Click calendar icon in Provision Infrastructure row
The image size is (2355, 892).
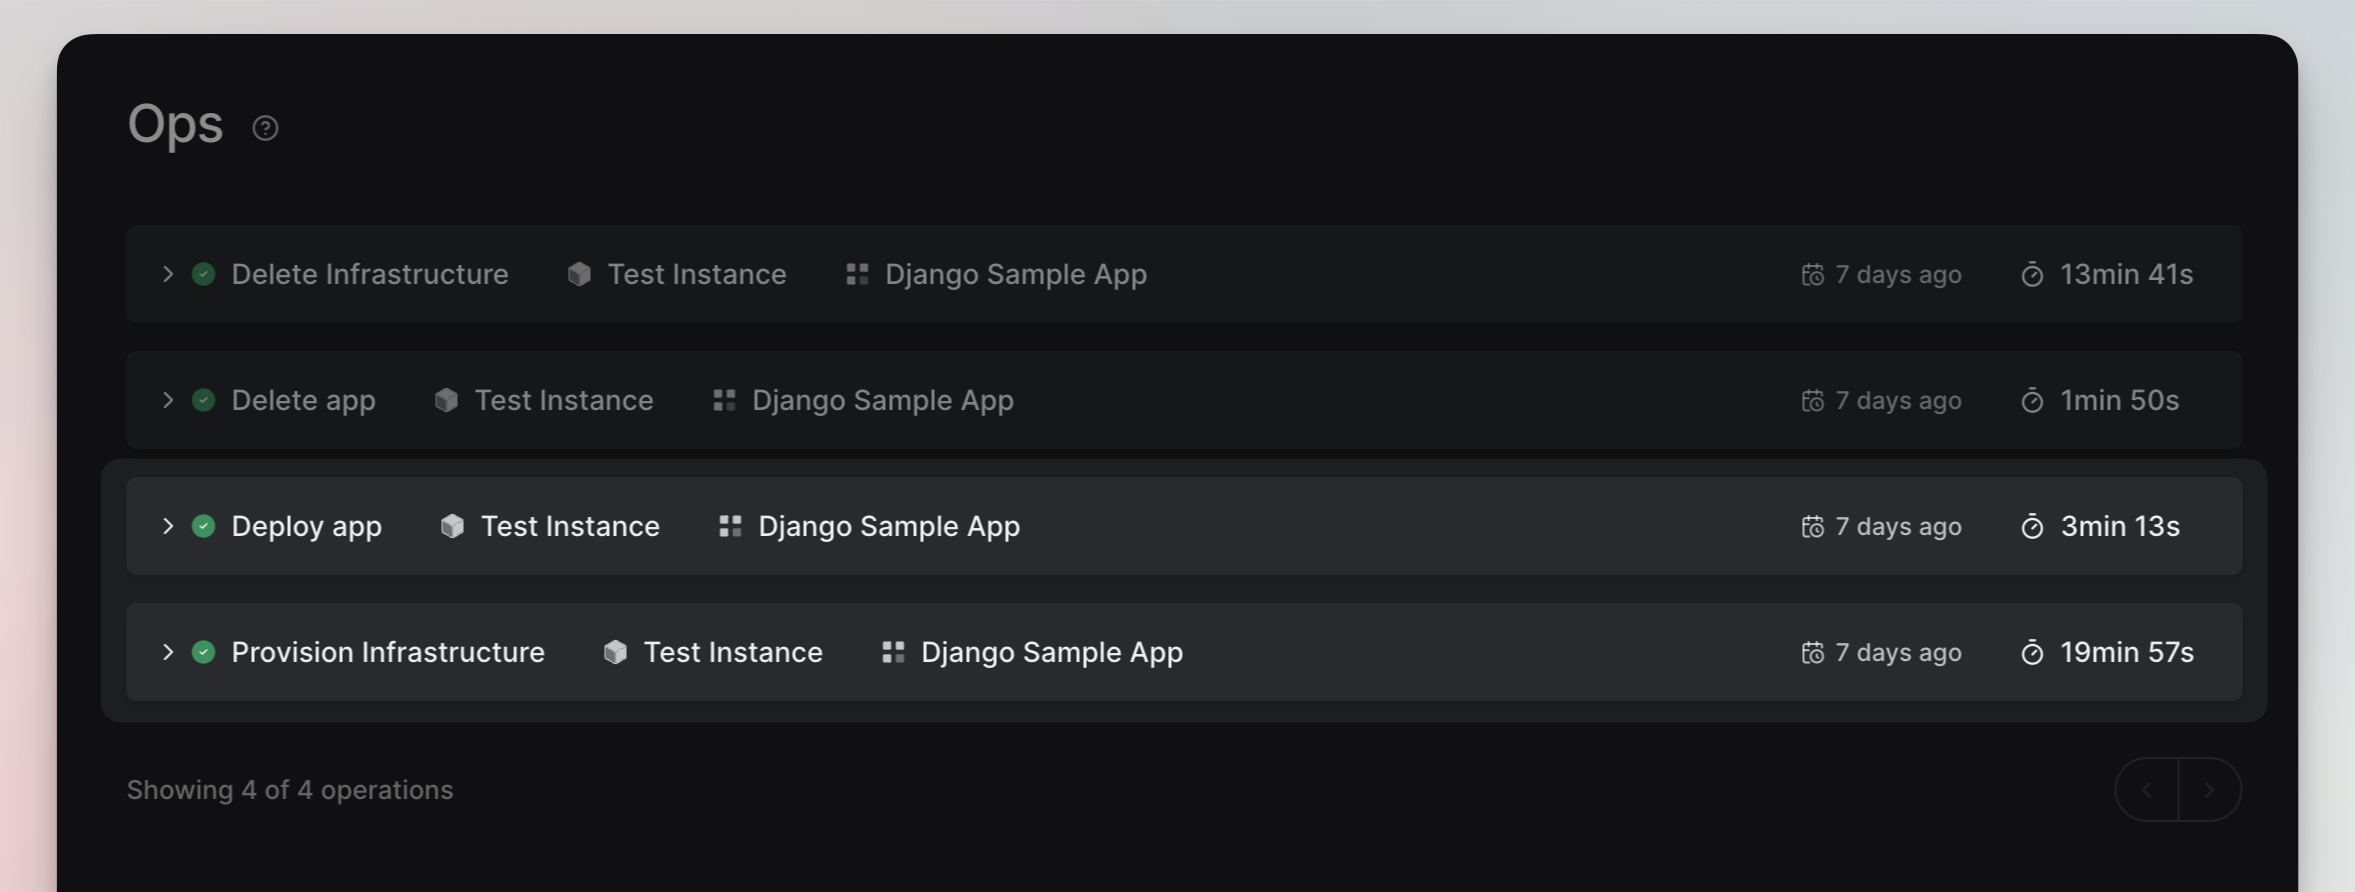1812,652
